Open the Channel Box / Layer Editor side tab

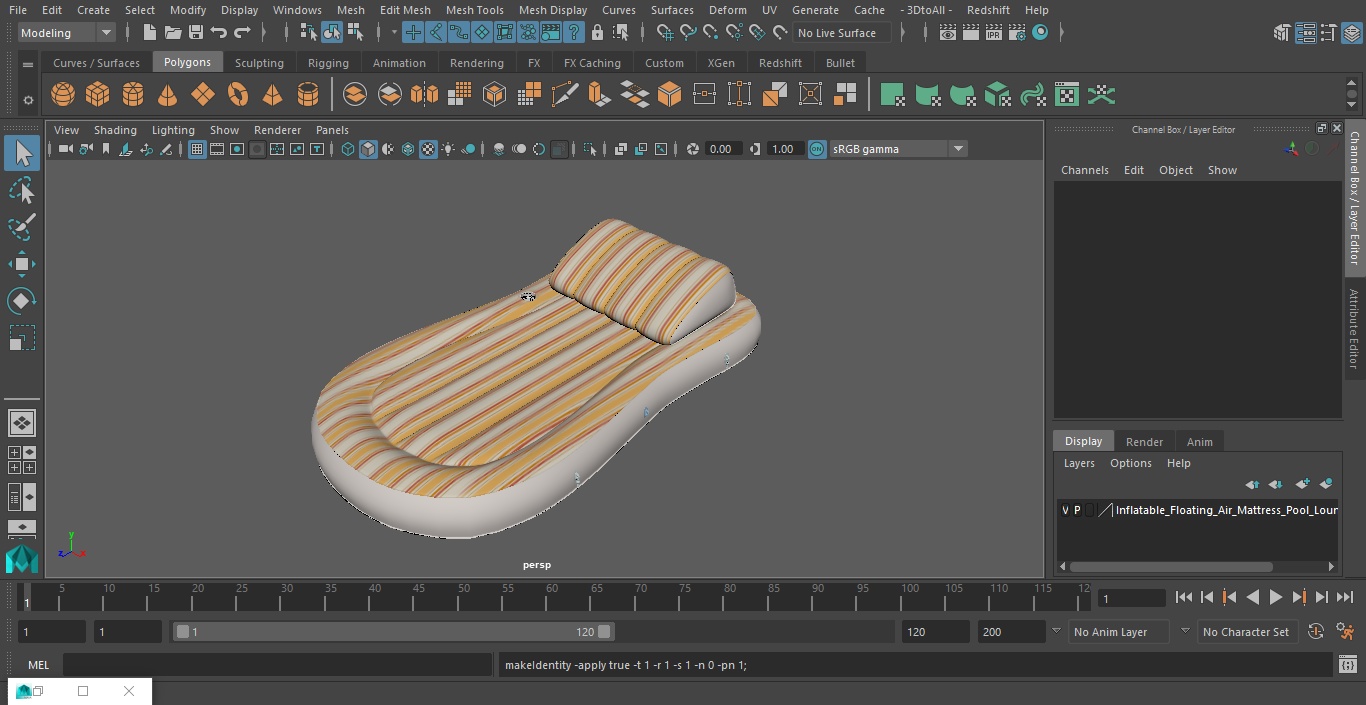[x=1354, y=196]
